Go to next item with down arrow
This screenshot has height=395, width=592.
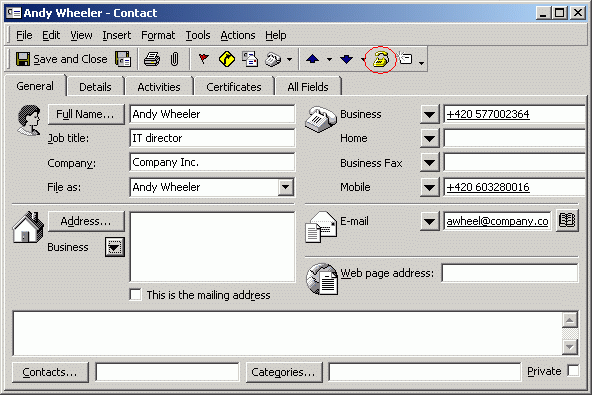pos(347,59)
